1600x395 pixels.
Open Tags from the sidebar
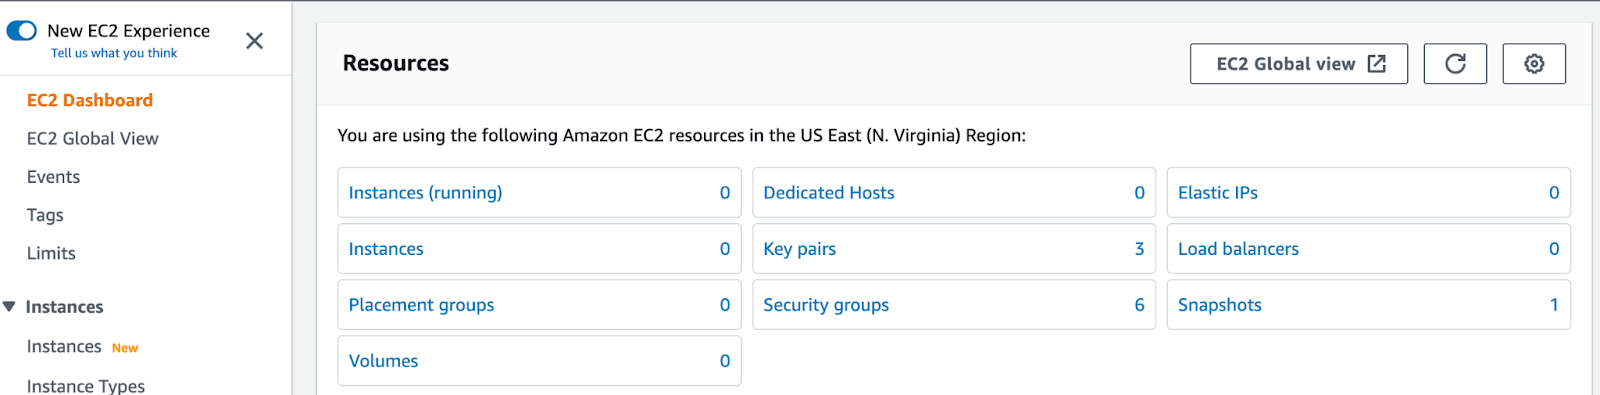click(x=45, y=215)
